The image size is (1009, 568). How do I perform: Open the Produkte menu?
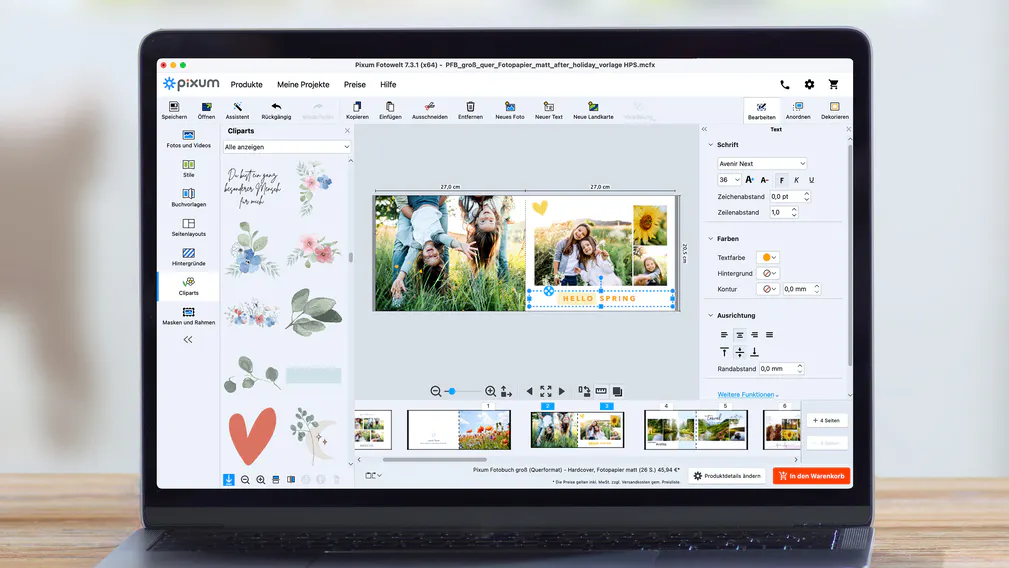[x=246, y=85]
